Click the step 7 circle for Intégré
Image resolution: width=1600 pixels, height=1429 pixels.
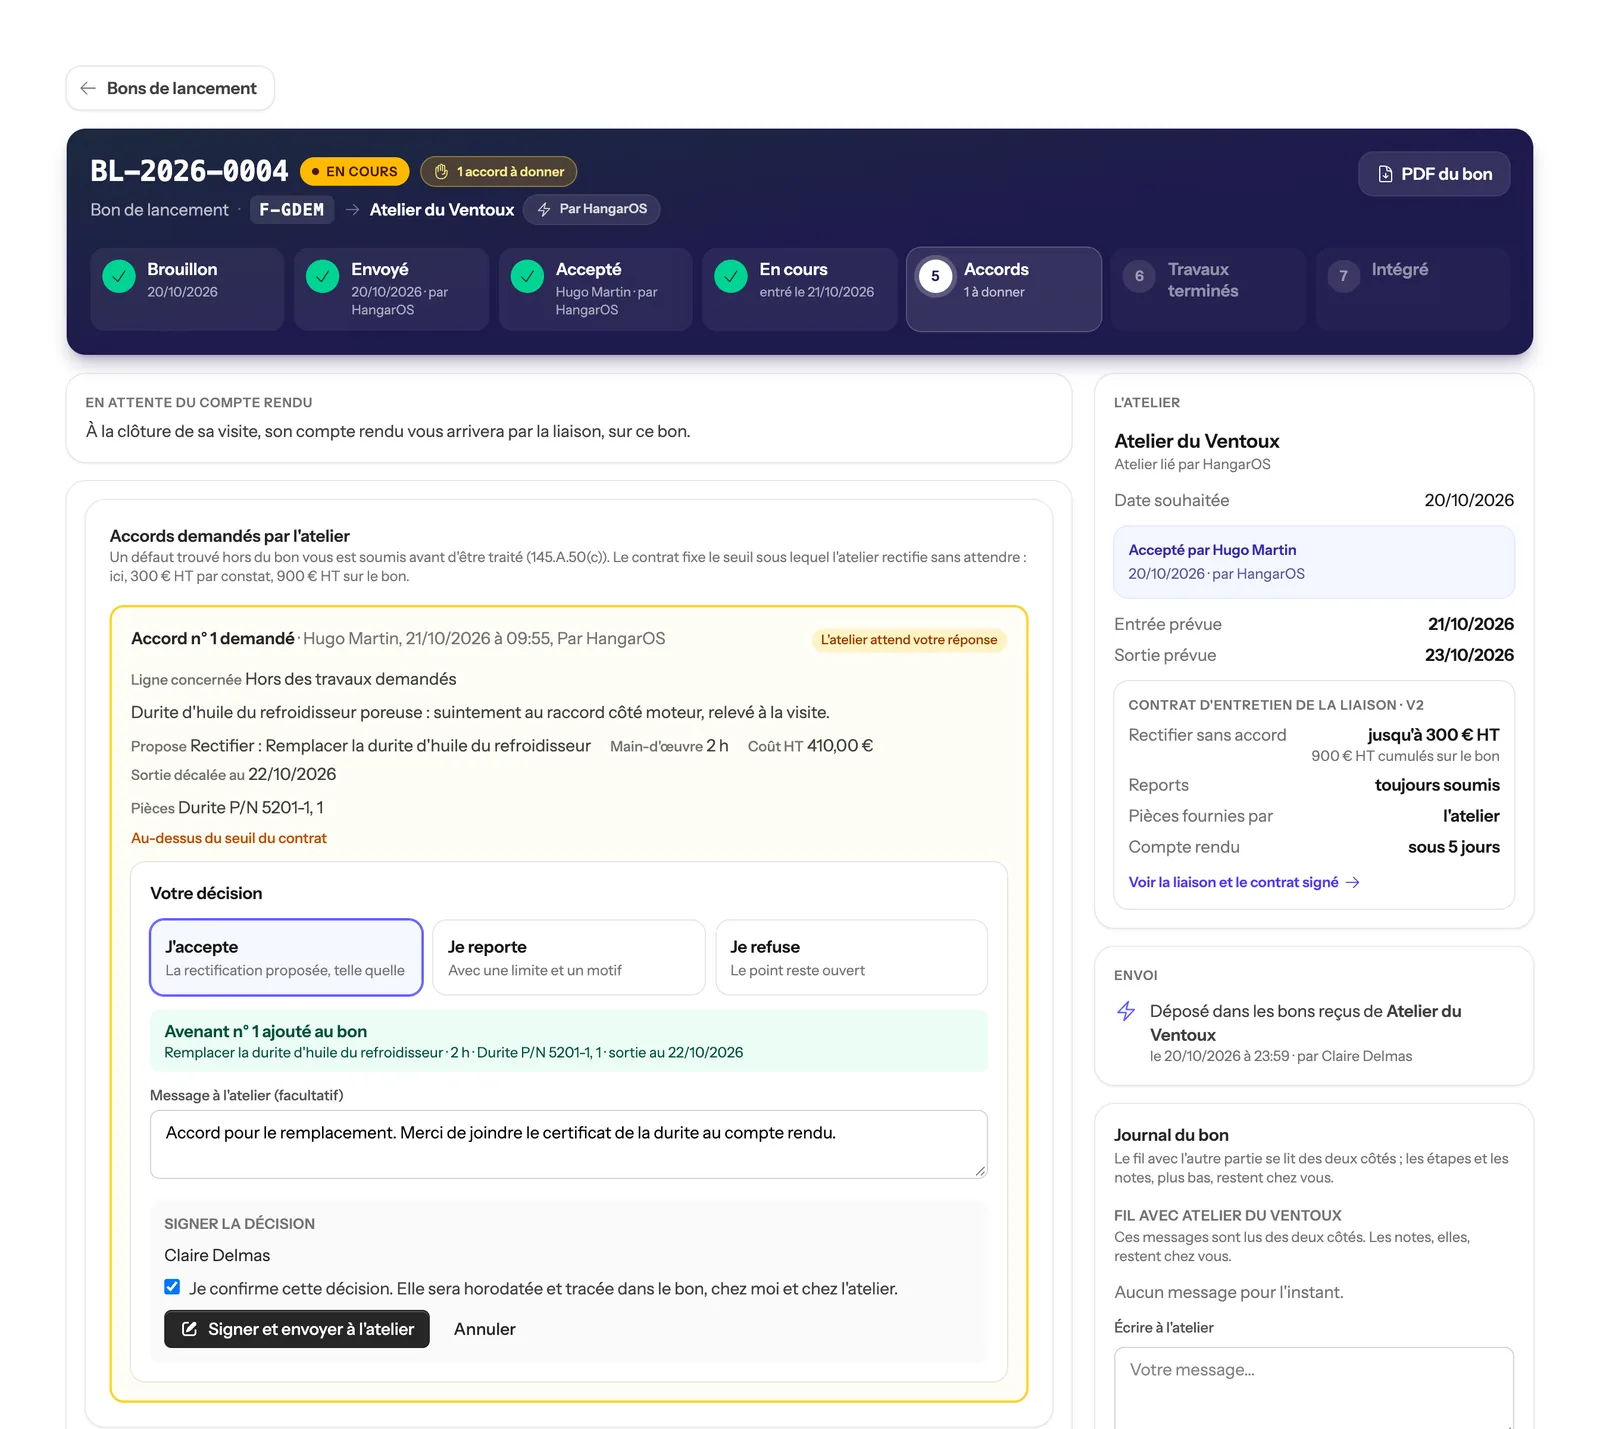1343,276
